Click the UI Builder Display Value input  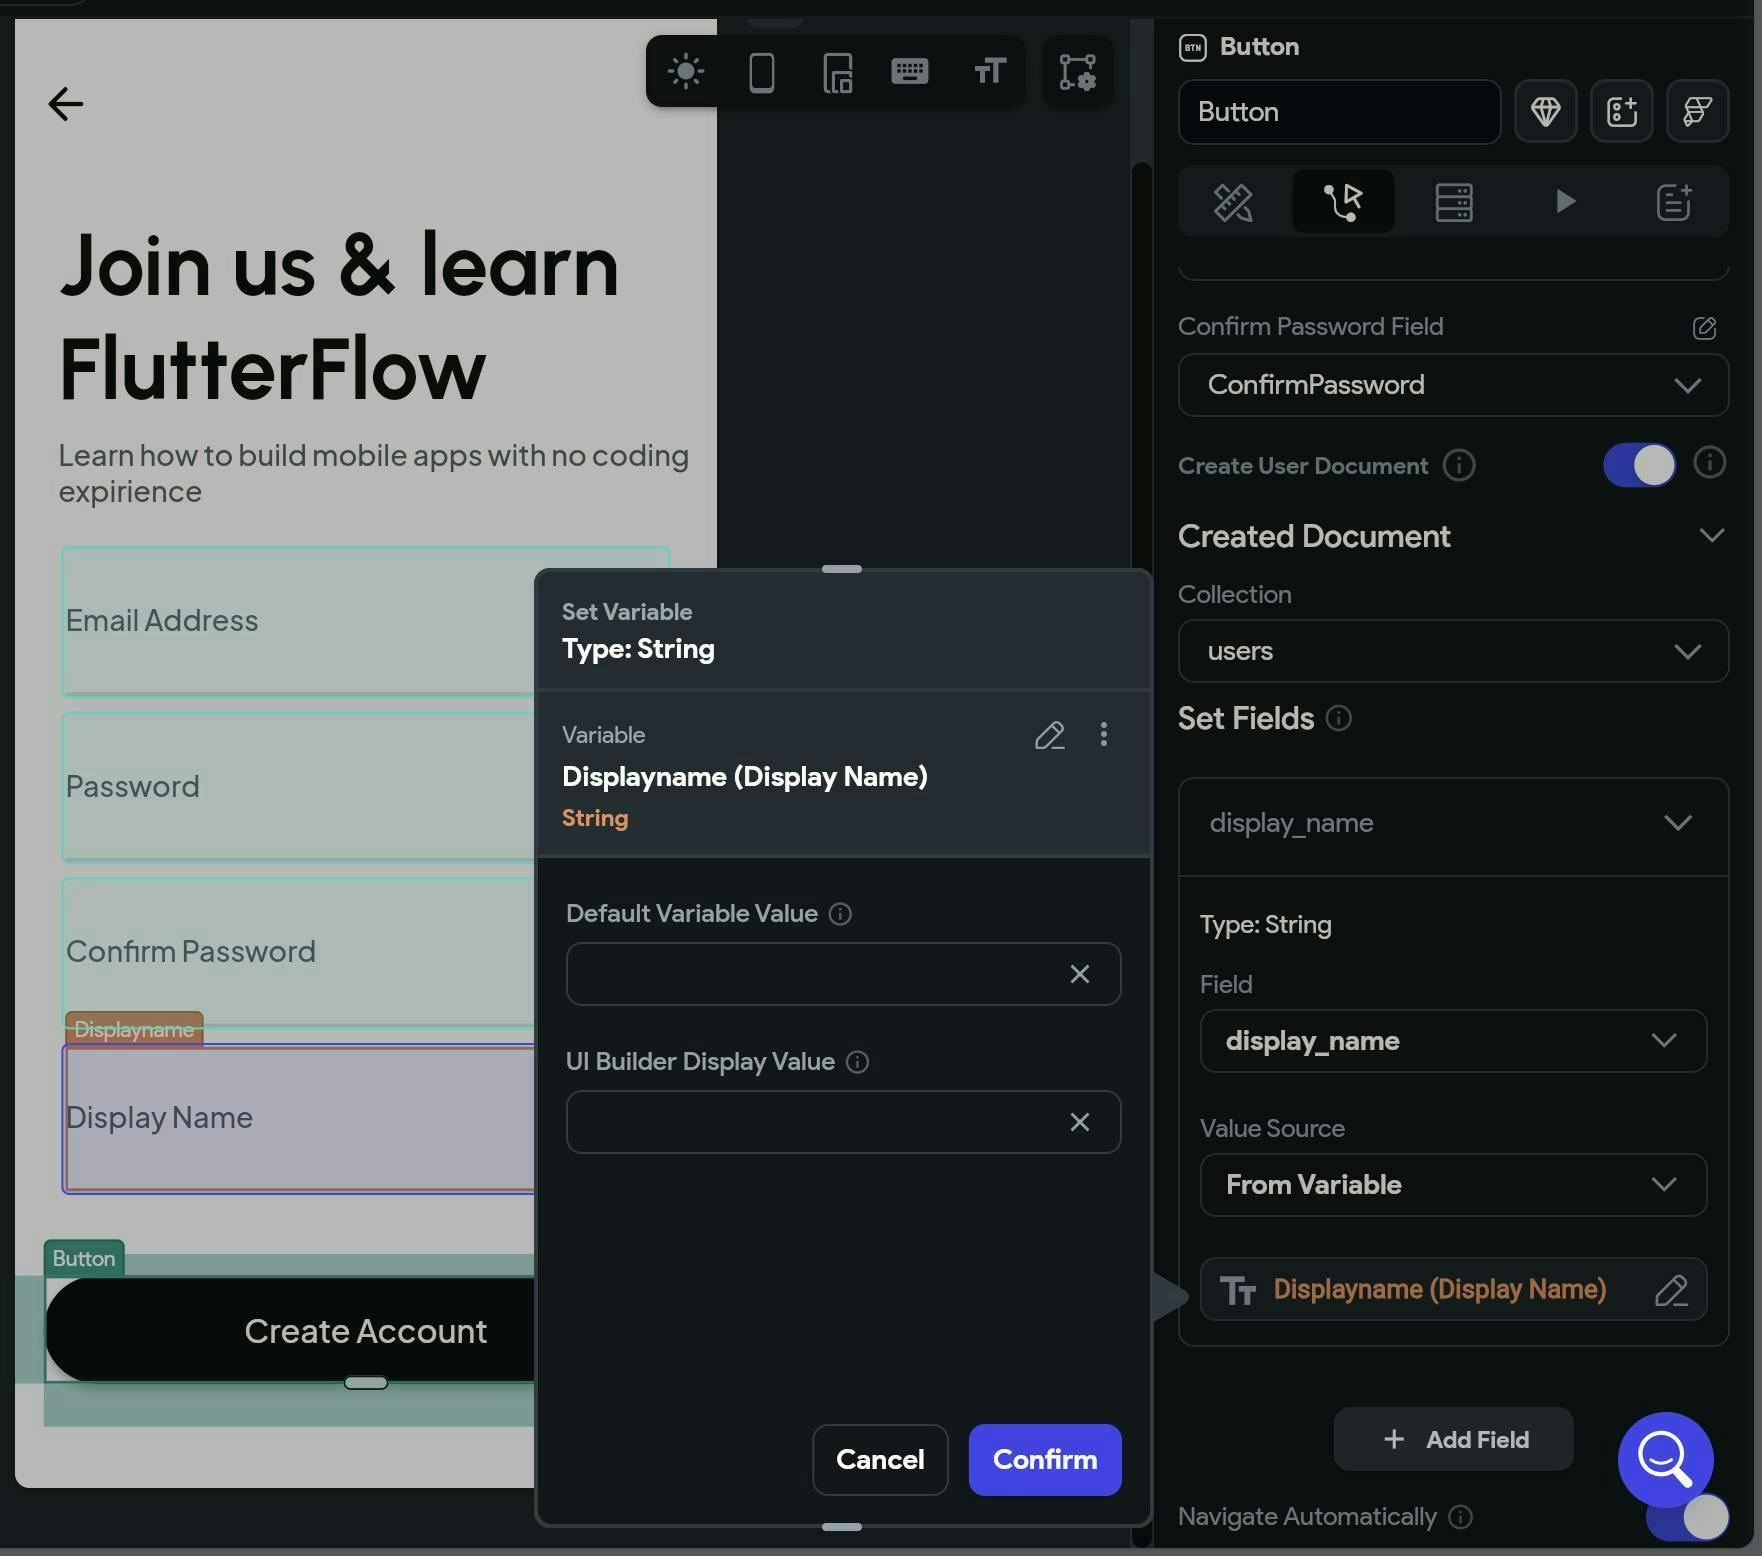pos(844,1122)
